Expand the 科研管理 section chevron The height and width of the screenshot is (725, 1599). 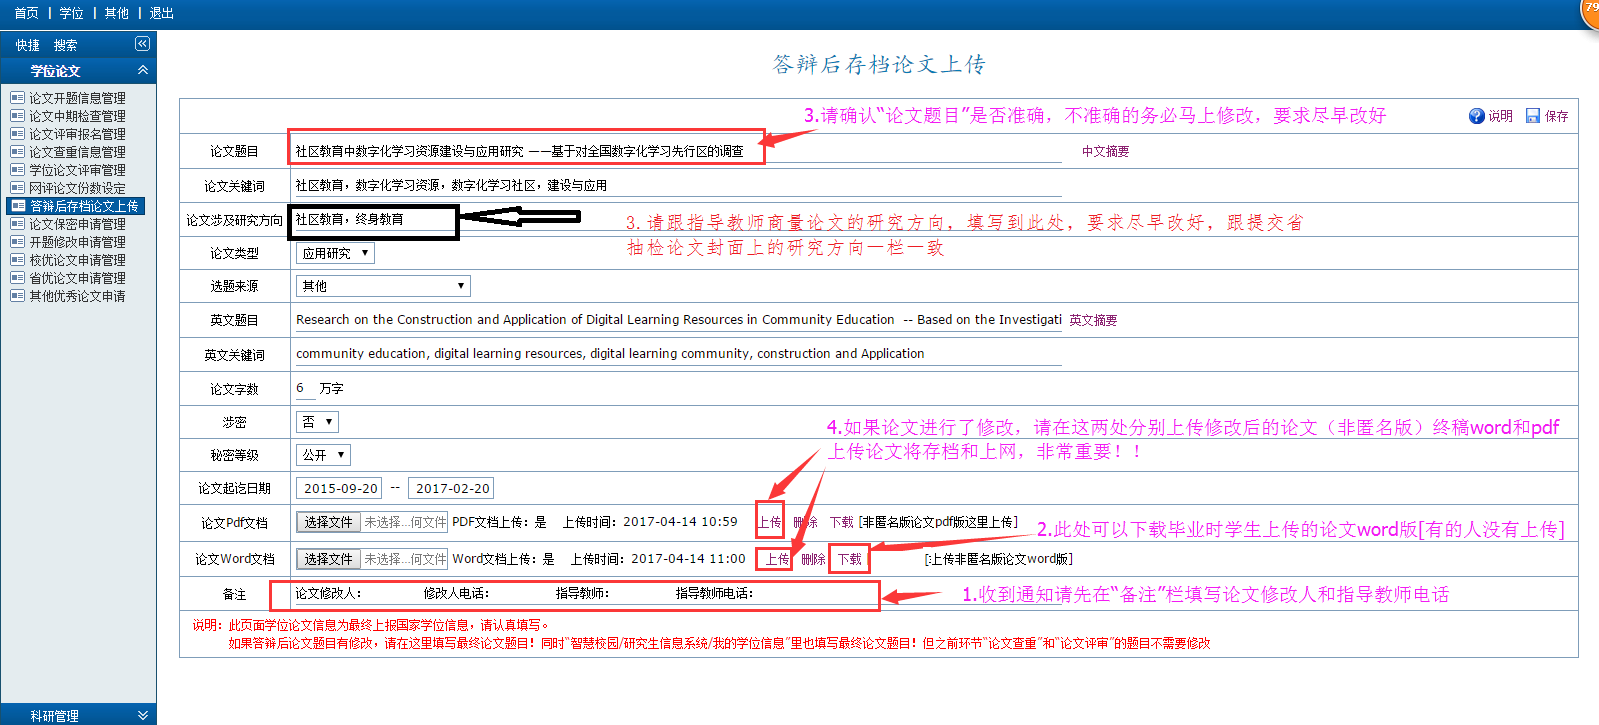(143, 715)
